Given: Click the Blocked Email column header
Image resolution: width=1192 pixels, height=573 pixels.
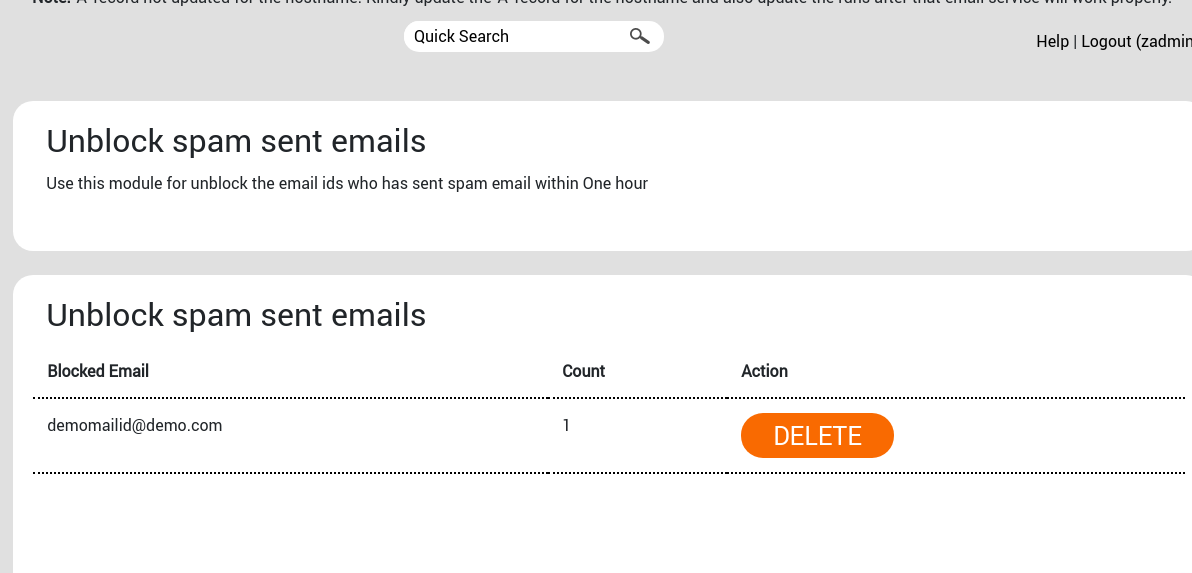Looking at the screenshot, I should 98,371.
